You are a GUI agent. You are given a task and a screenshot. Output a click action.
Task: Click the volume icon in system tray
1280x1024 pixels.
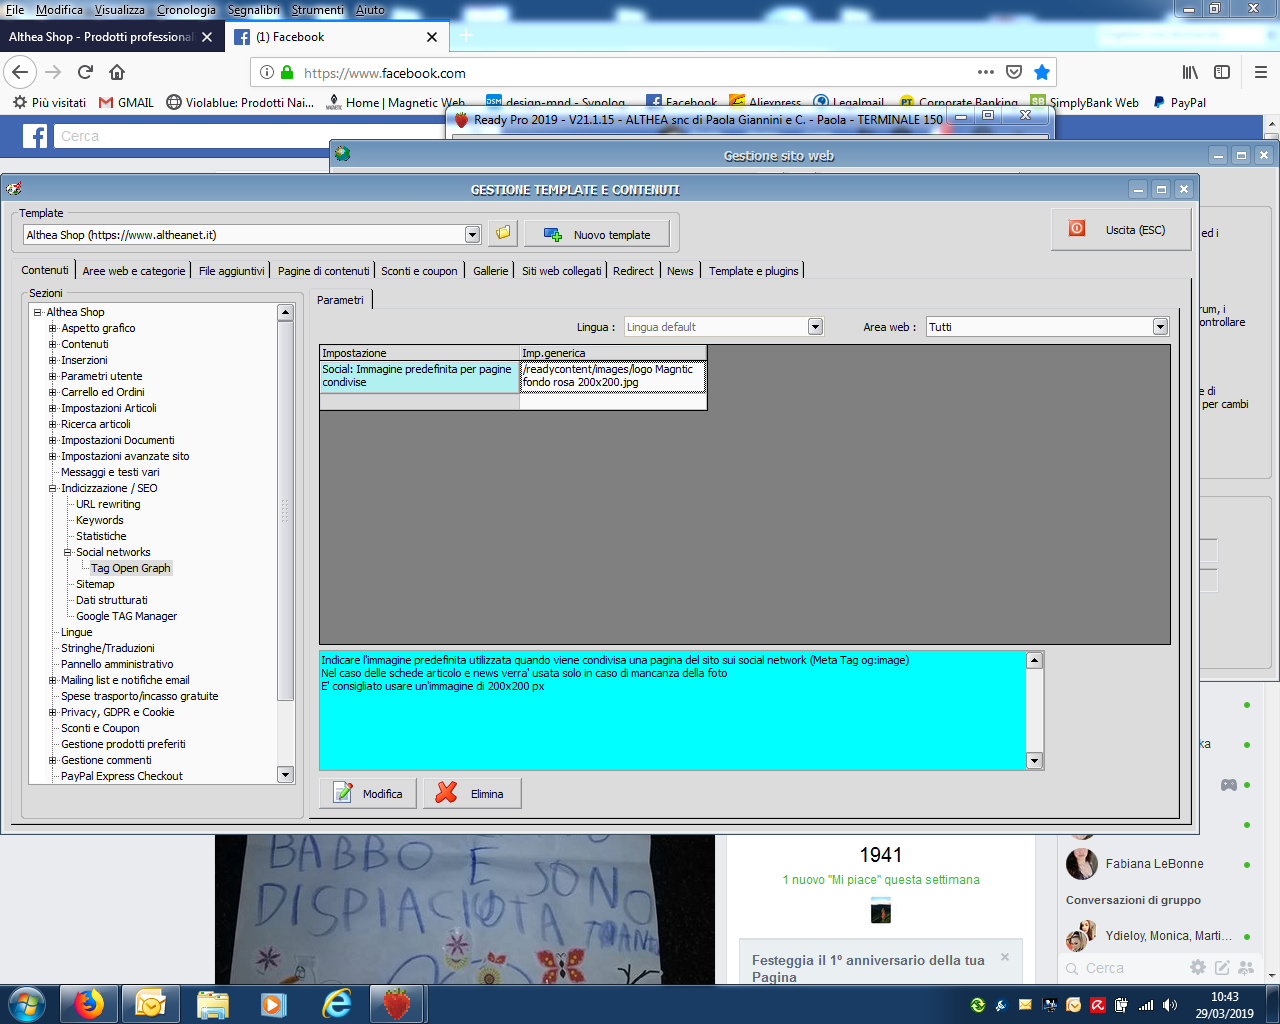1170,1005
